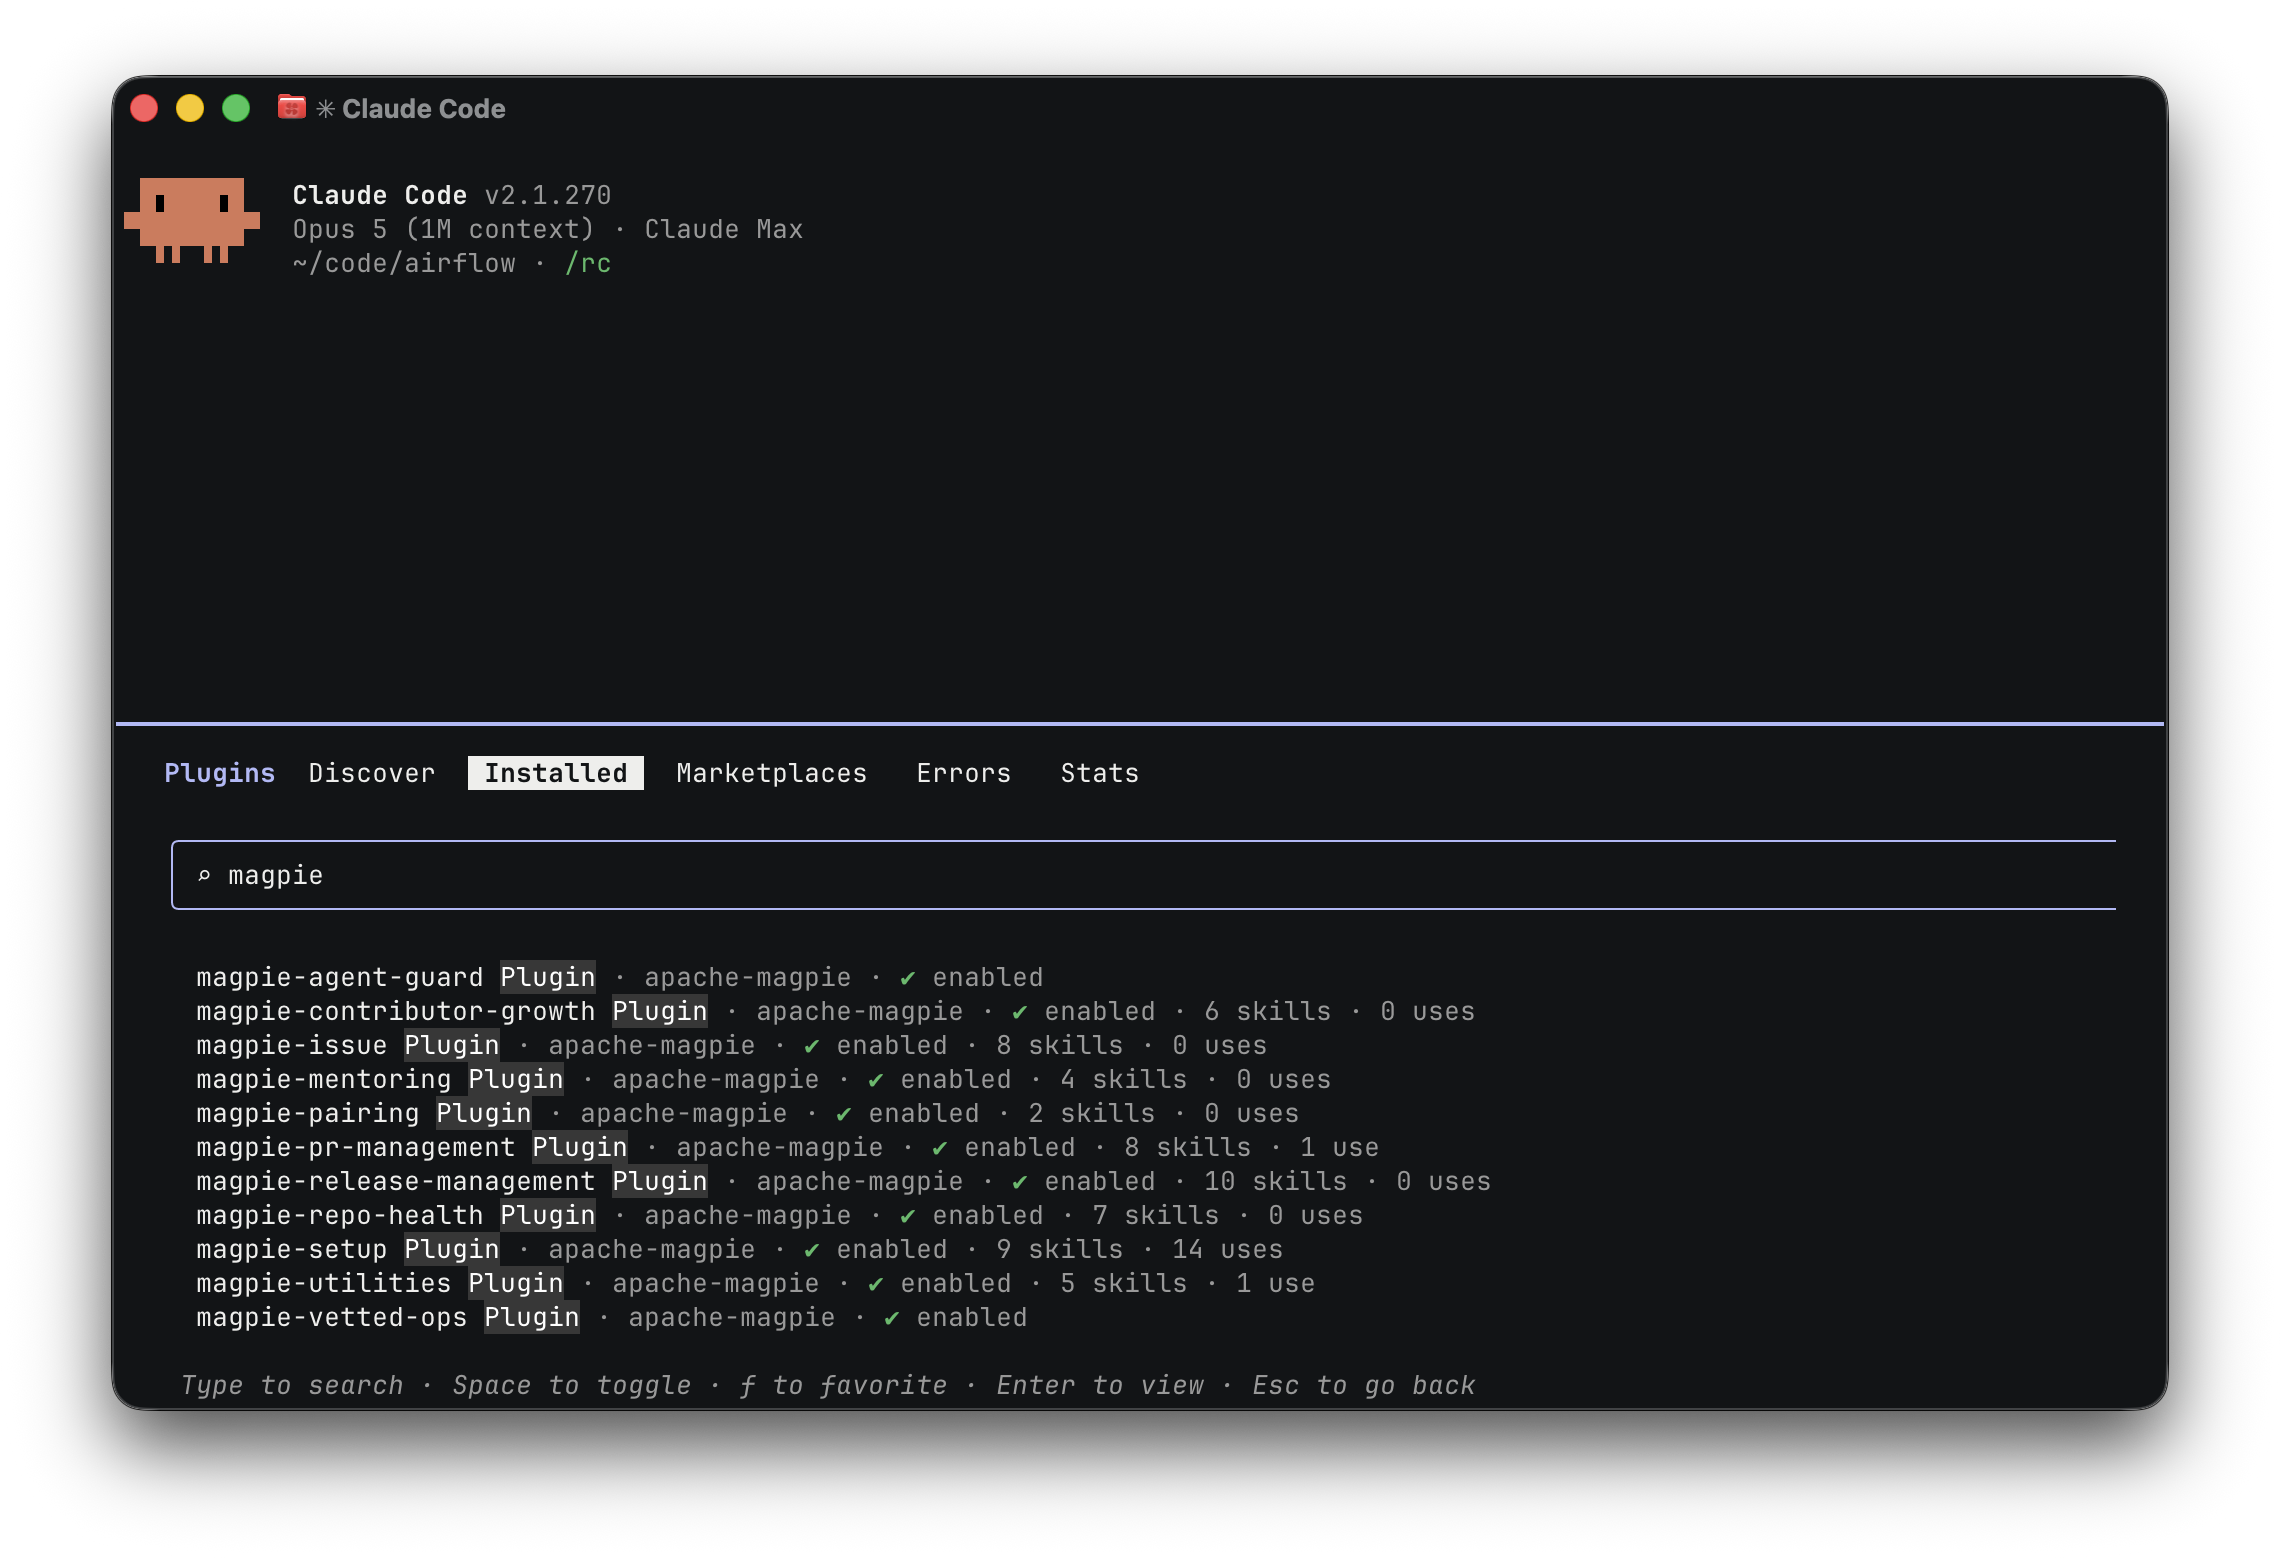Click 'Opus 5 (1M context)' model text

[x=444, y=229]
